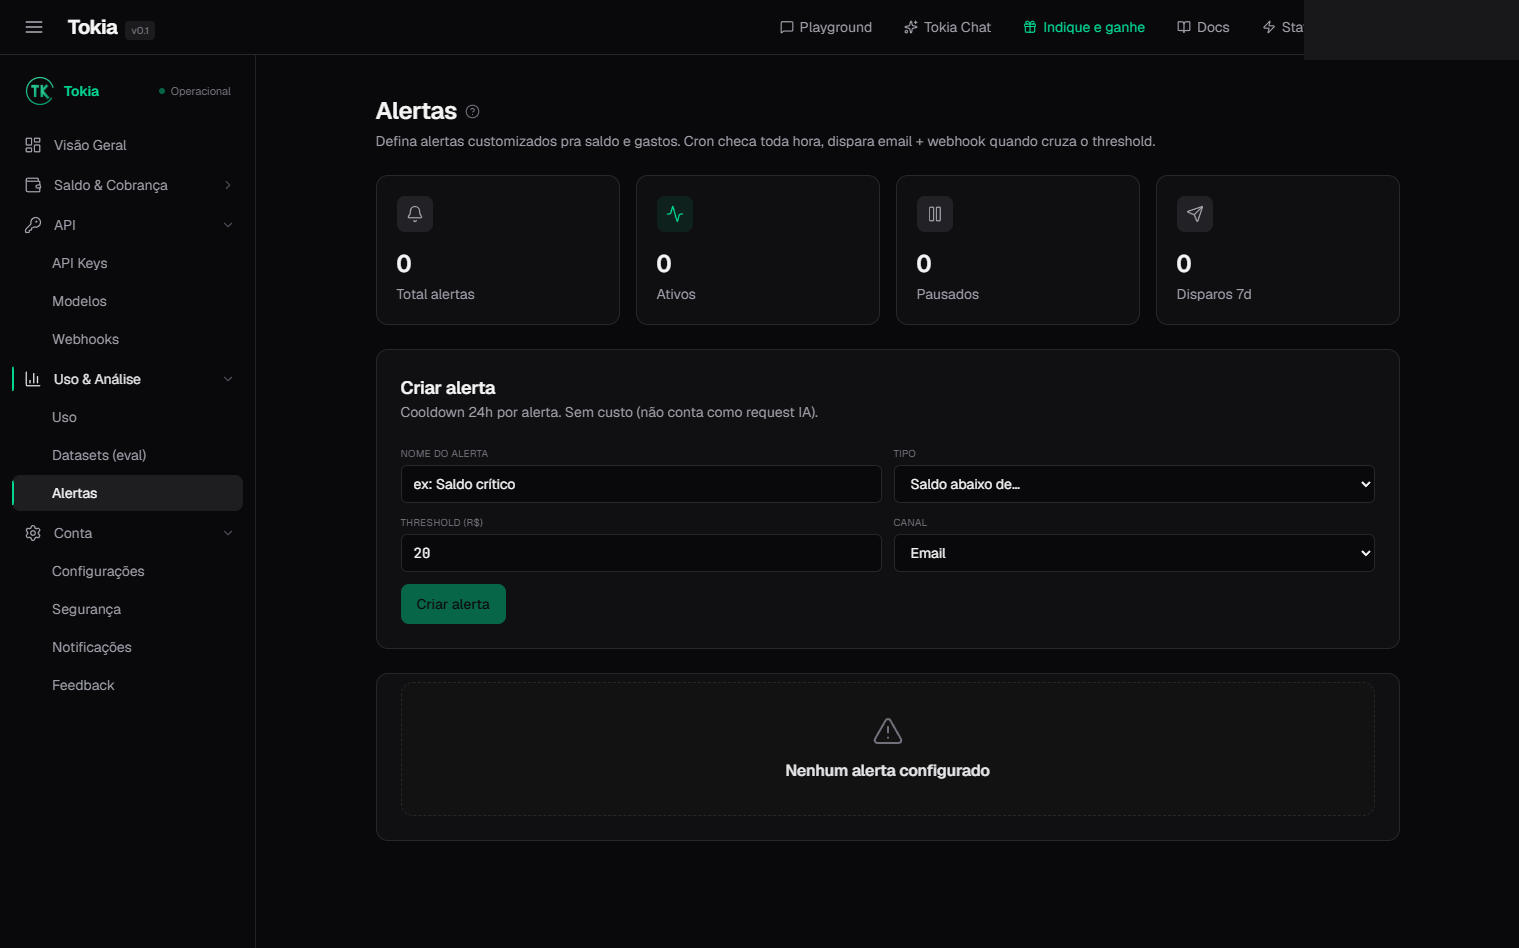Open Playground from the top navigation
Screen dimensions: 1519x948
pos(826,27)
